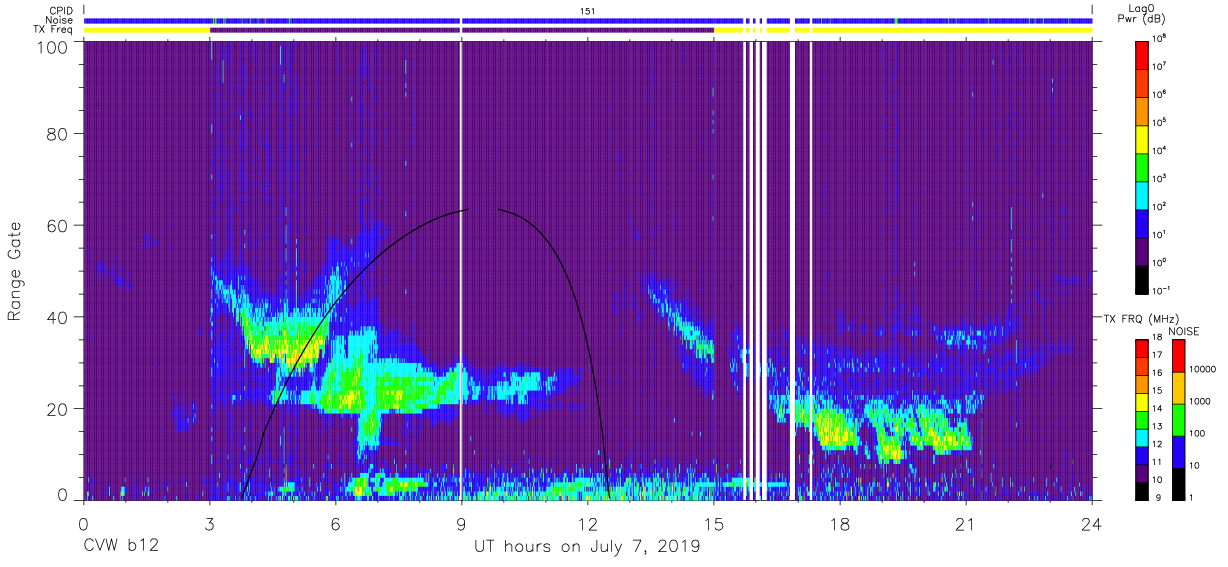The height and width of the screenshot is (567, 1228).
Task: Click the red top segment of NOISE colorbar
Action: coord(1178,356)
